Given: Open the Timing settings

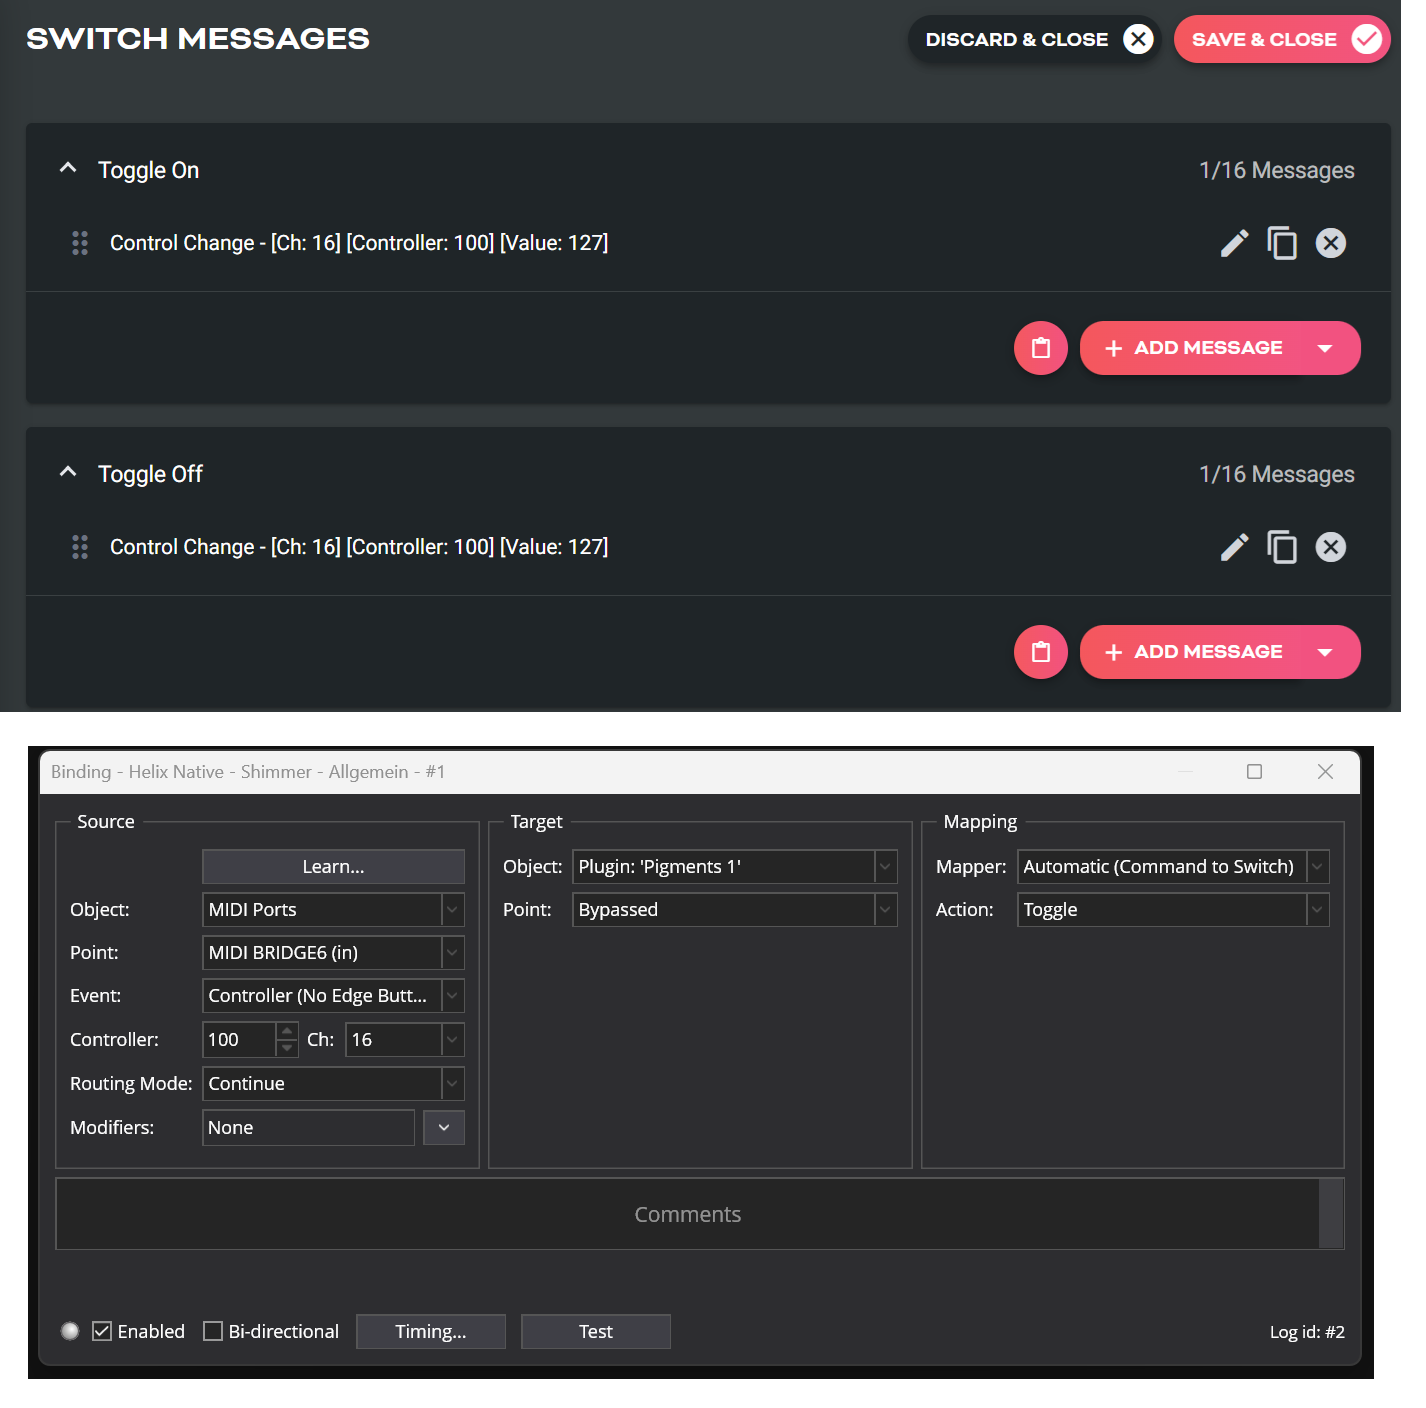Looking at the screenshot, I should click(430, 1331).
